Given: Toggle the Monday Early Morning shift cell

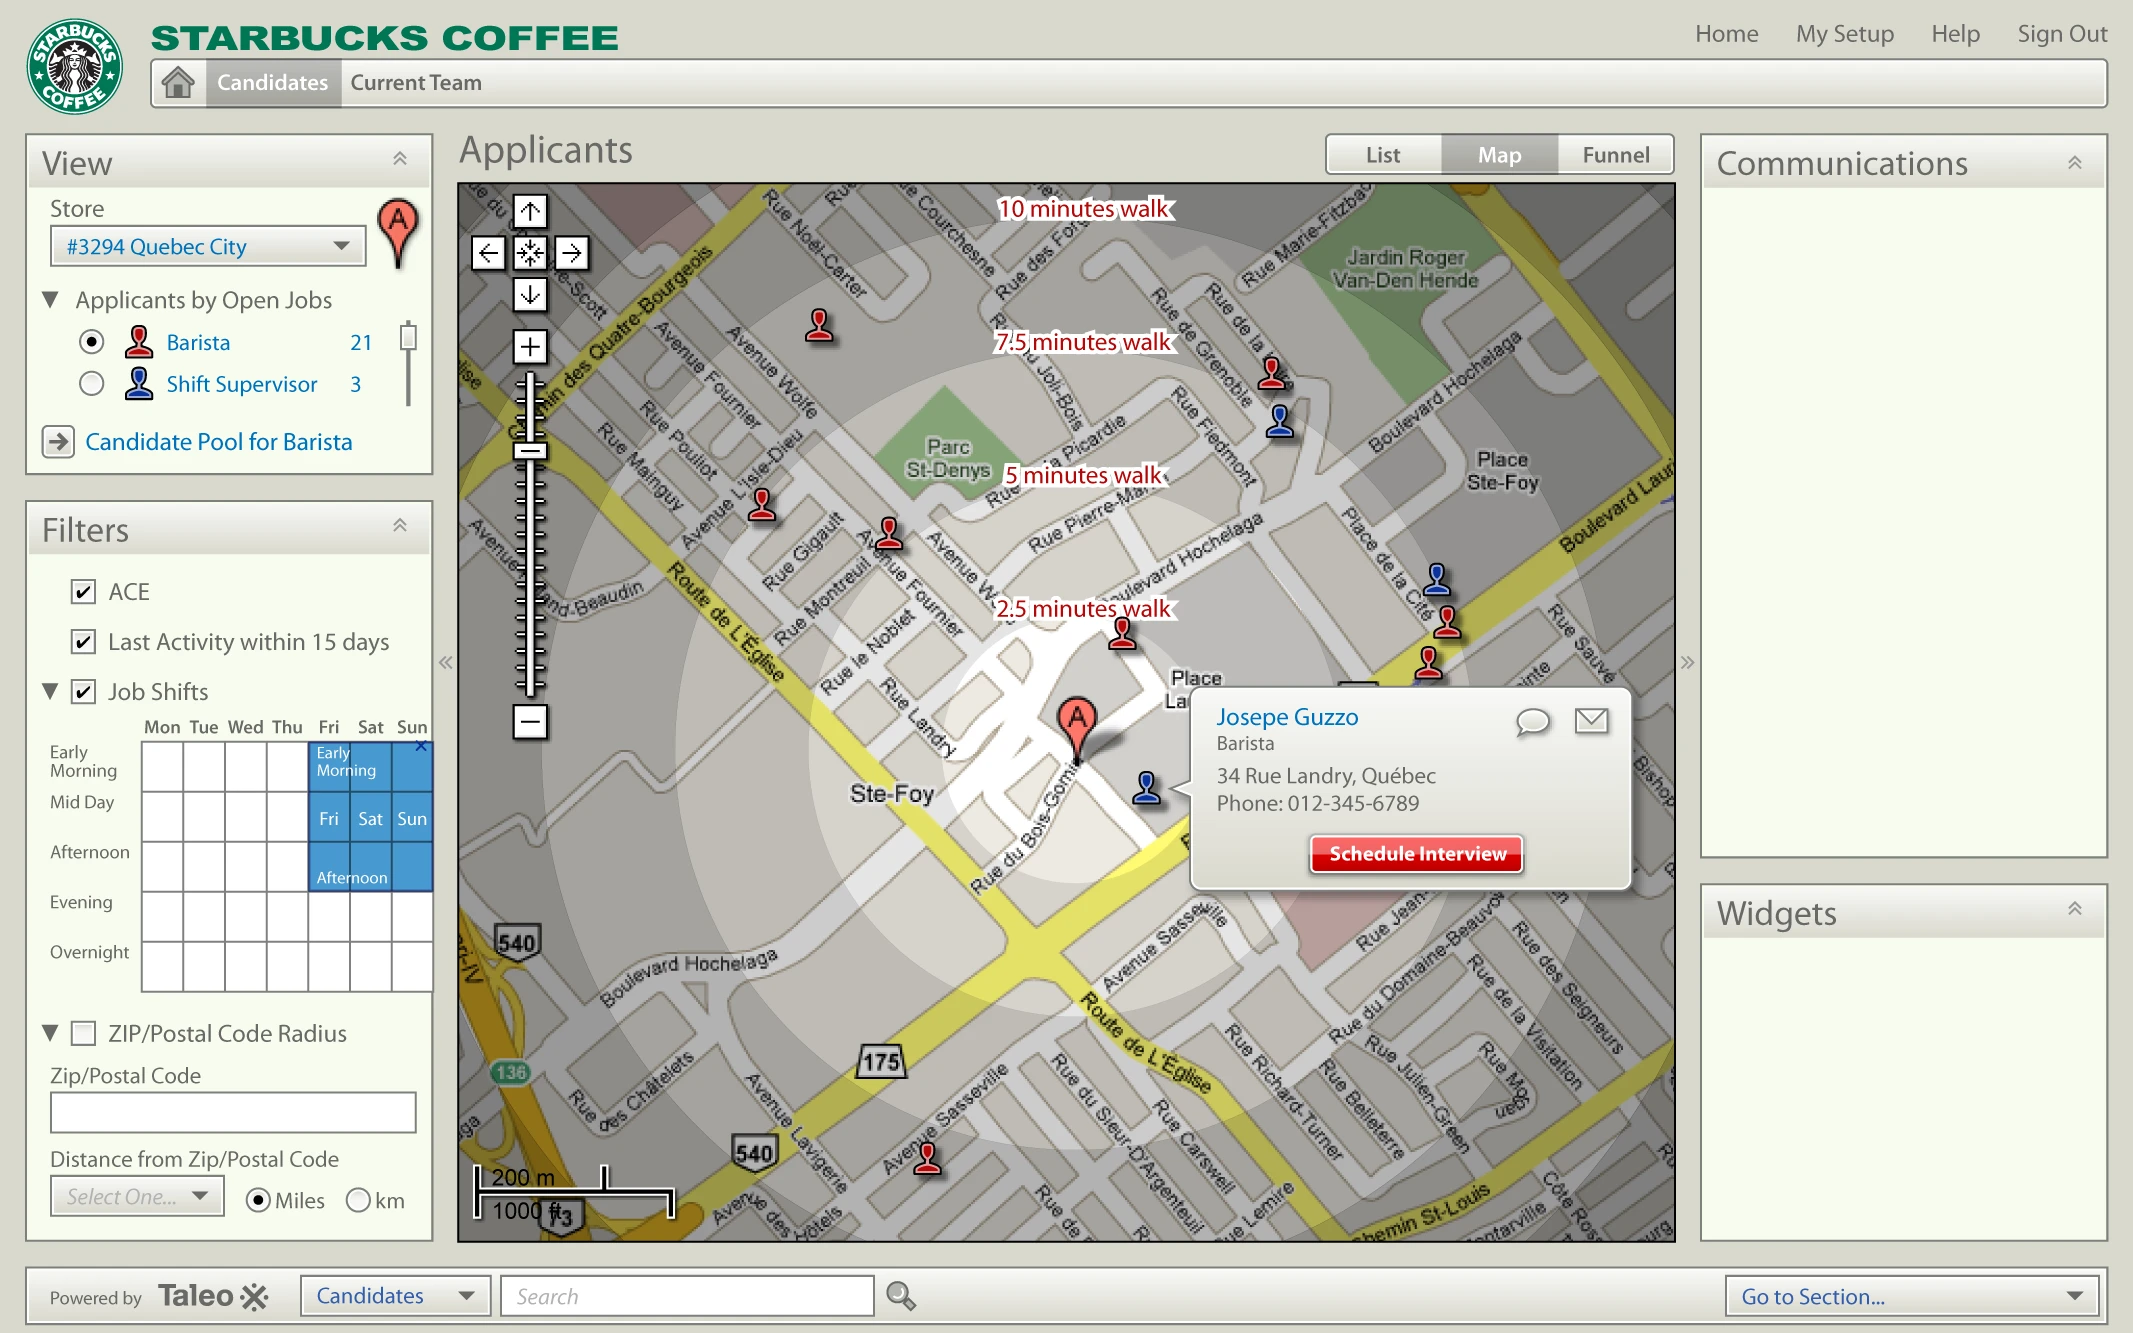Looking at the screenshot, I should (x=162, y=766).
